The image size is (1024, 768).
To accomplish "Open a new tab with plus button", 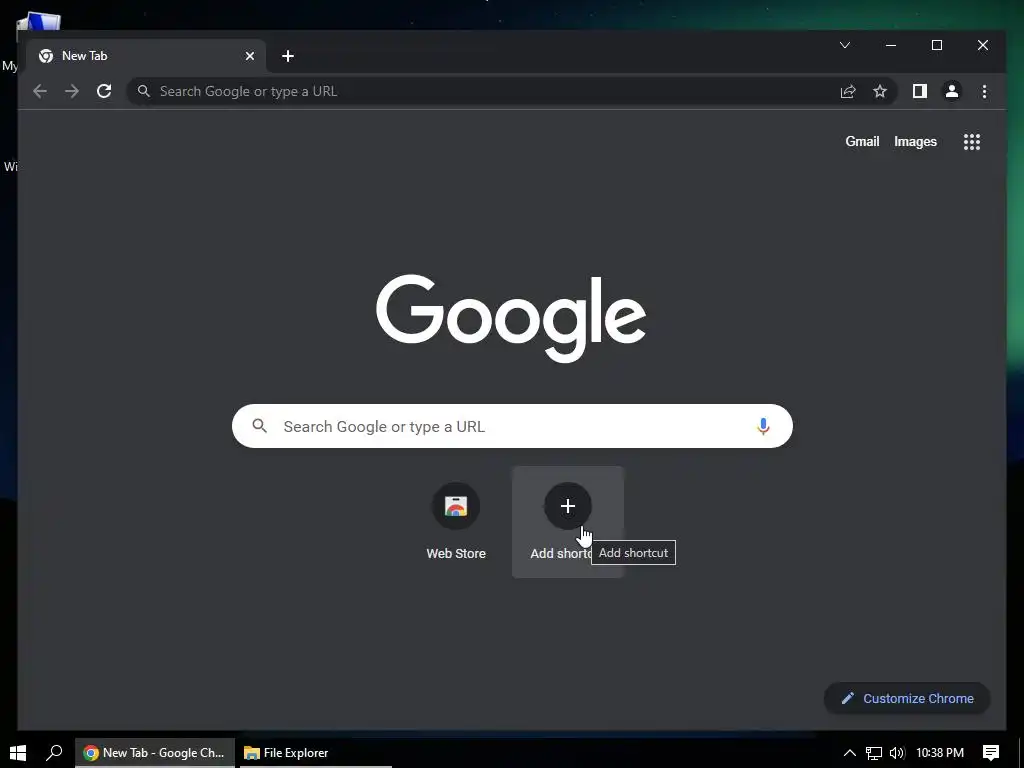I will point(287,56).
